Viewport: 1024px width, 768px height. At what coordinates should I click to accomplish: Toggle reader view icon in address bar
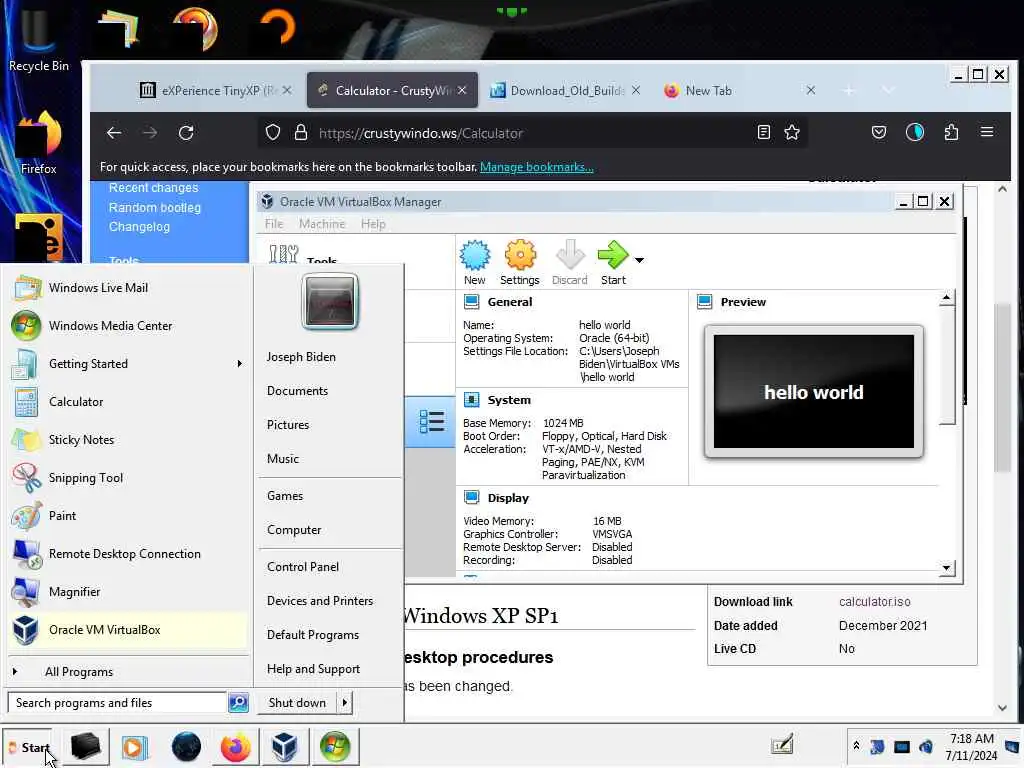763,133
